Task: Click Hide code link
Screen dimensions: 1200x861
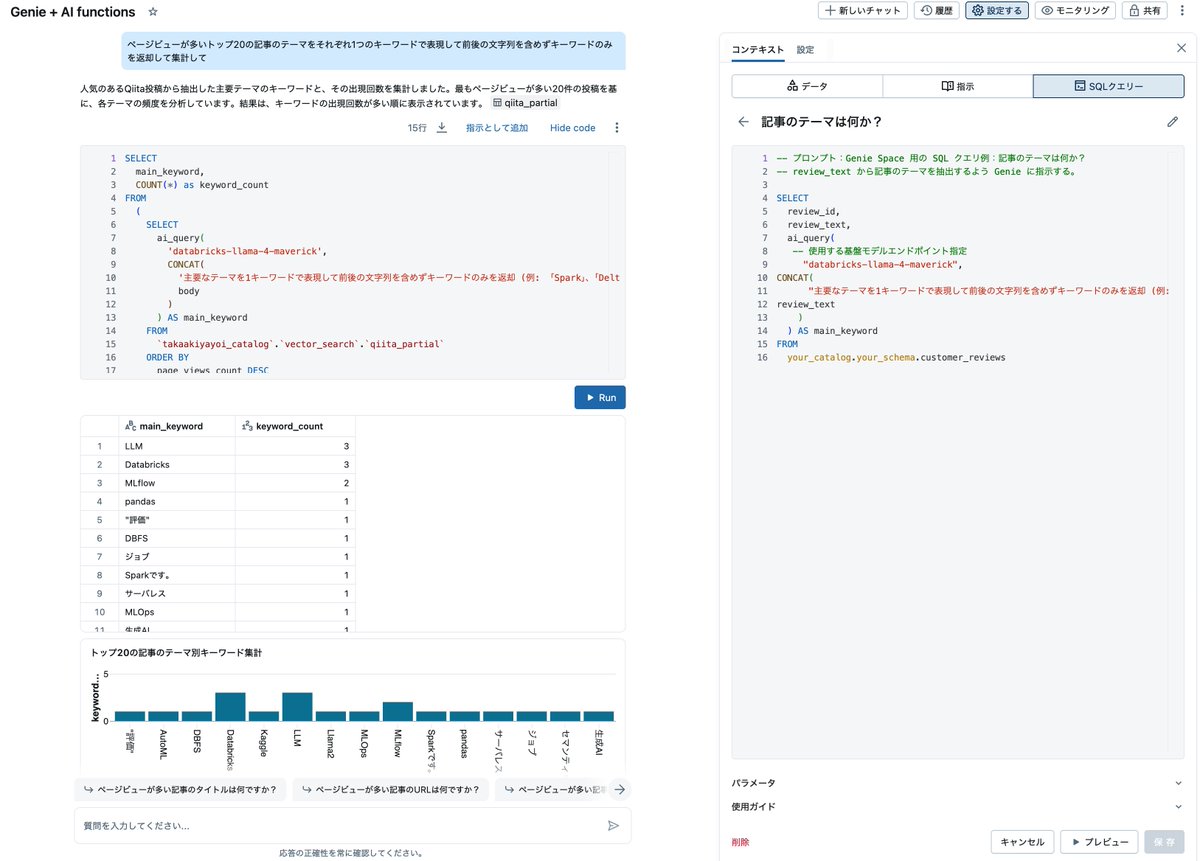Action: (x=573, y=128)
